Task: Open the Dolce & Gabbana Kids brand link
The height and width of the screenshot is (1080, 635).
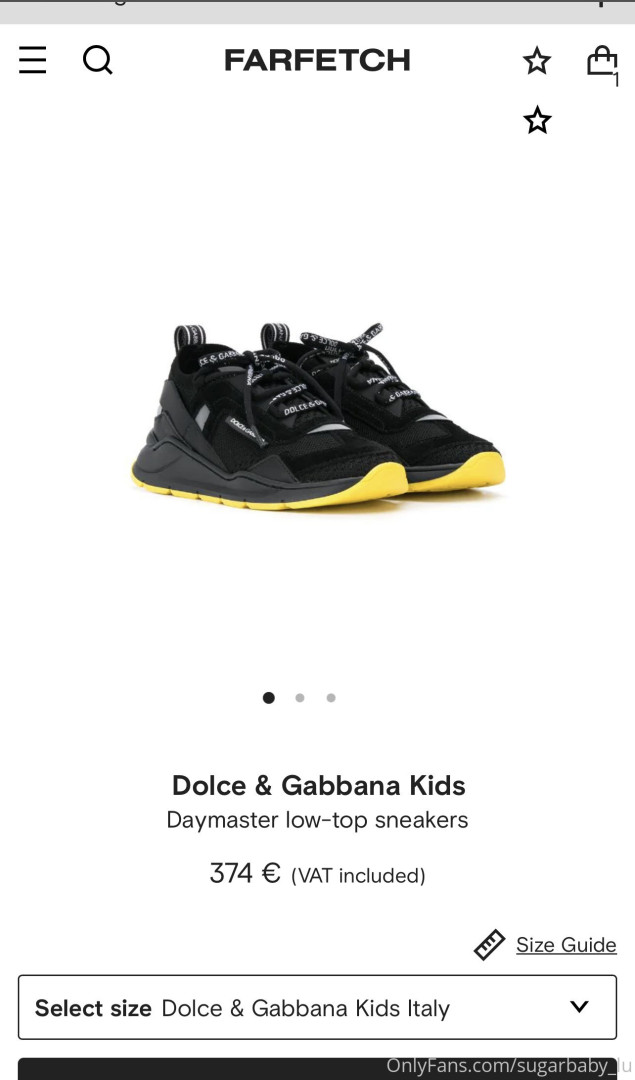Action: pyautogui.click(x=318, y=785)
